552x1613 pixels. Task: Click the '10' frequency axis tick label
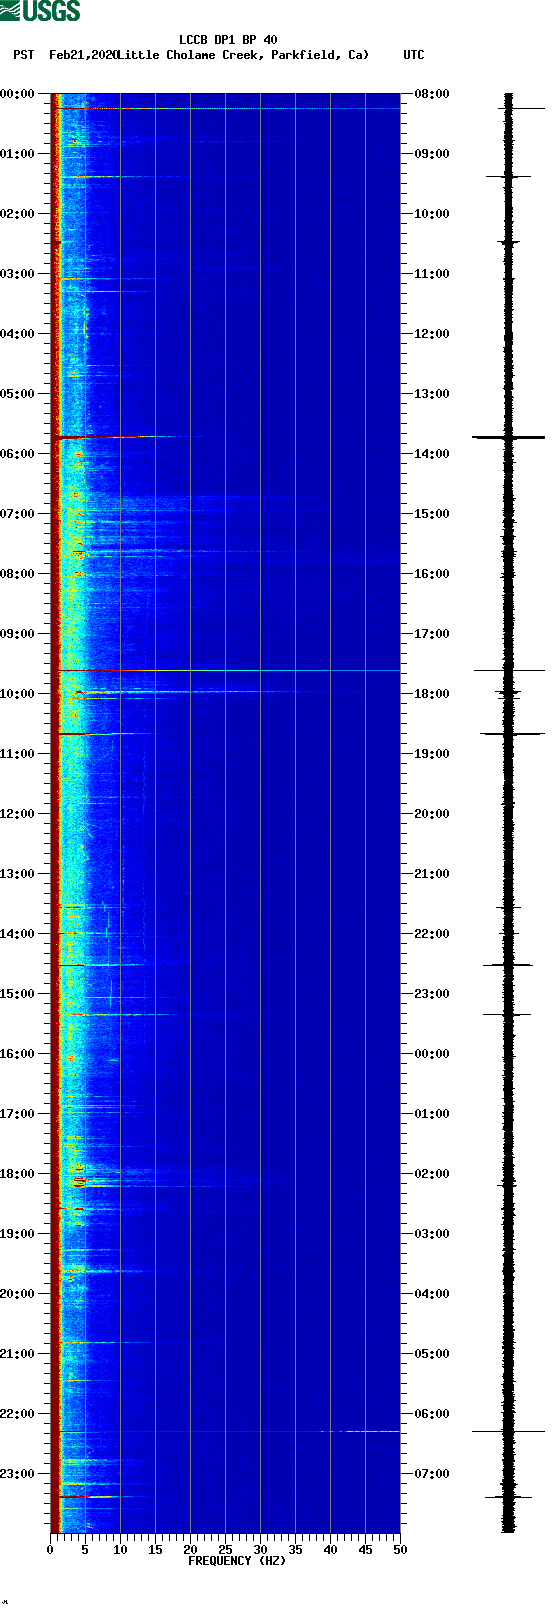pyautogui.click(x=120, y=1550)
